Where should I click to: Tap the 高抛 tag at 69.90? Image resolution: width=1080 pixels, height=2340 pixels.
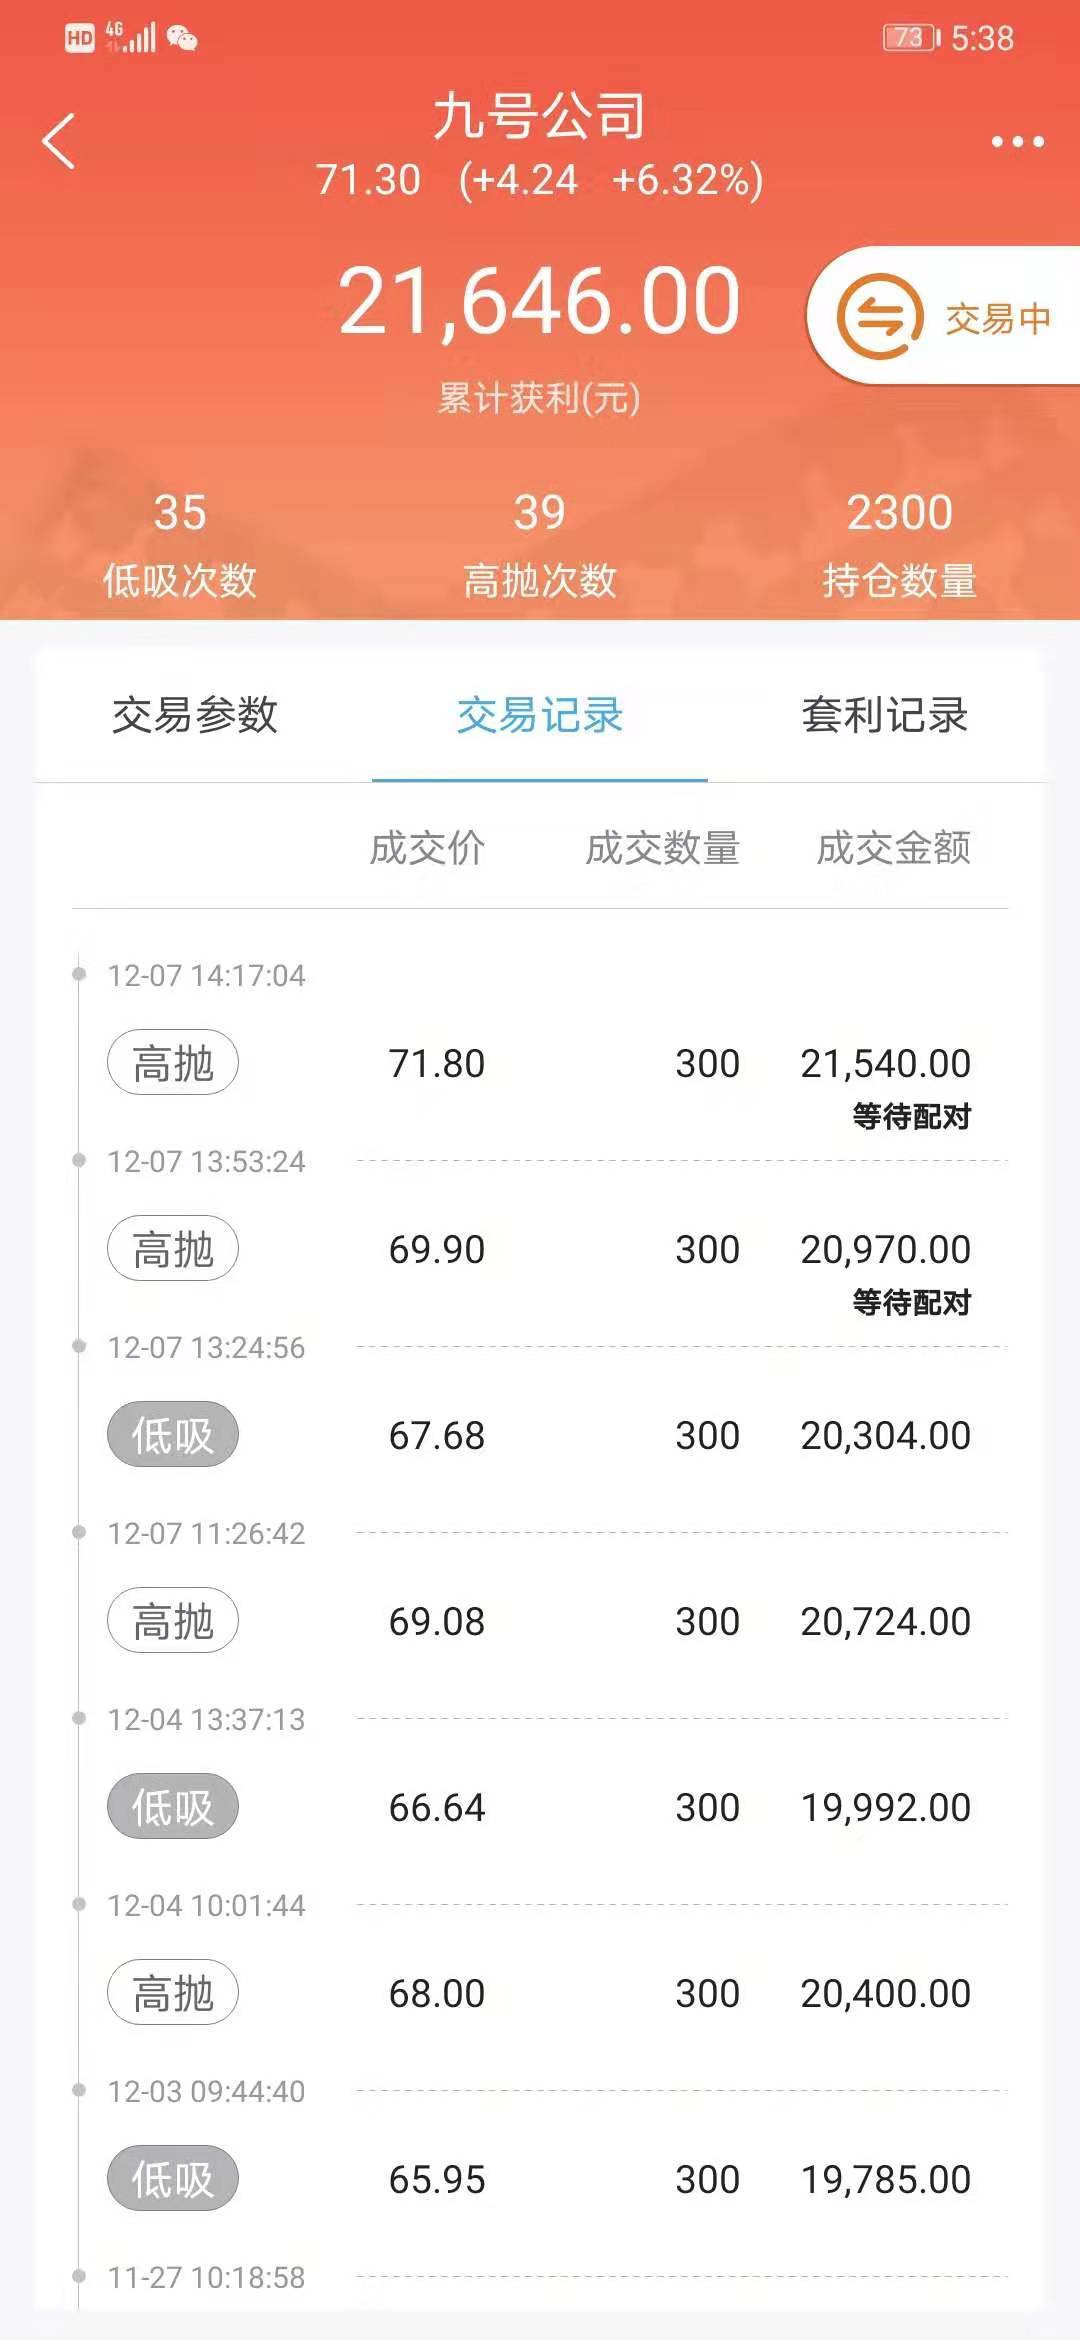coord(173,1249)
